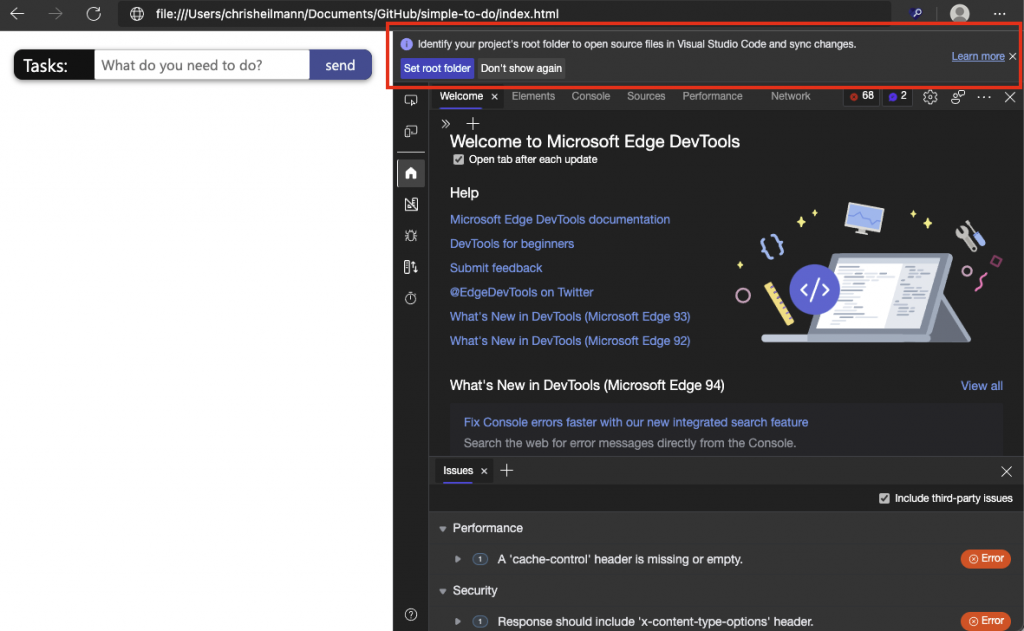Image resolution: width=1024 pixels, height=631 pixels.
Task: Expand more tabs double chevron
Action: pos(446,123)
